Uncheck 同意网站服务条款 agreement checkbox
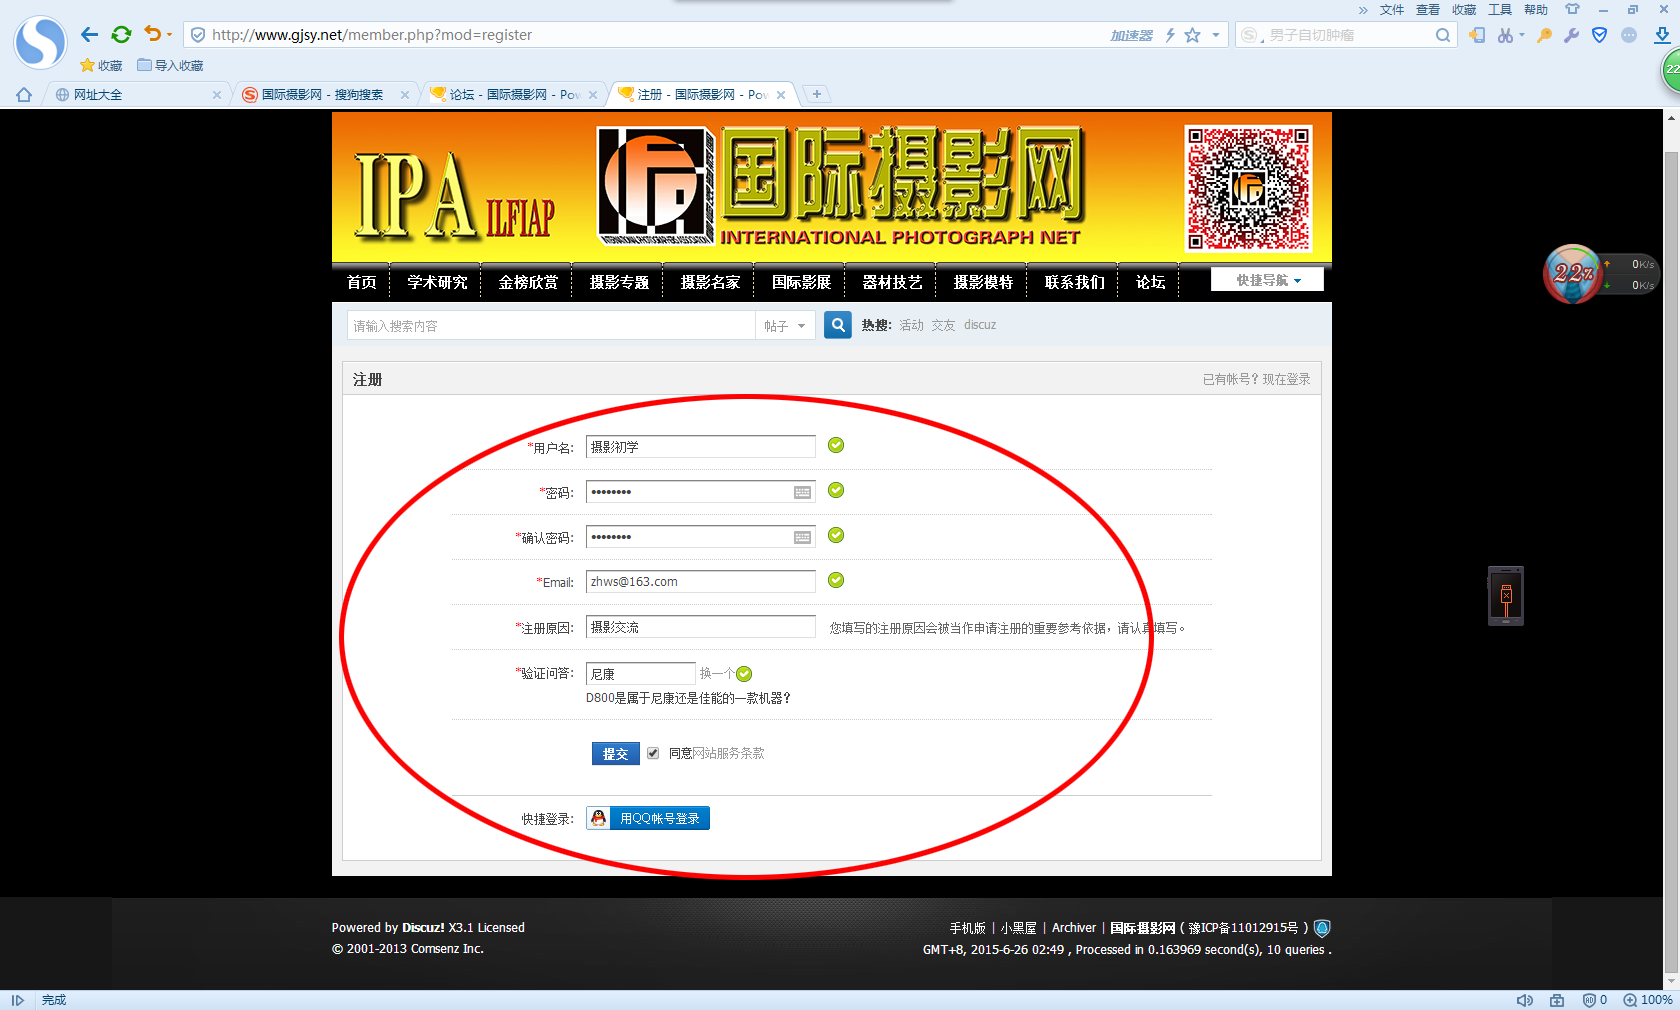 point(652,753)
